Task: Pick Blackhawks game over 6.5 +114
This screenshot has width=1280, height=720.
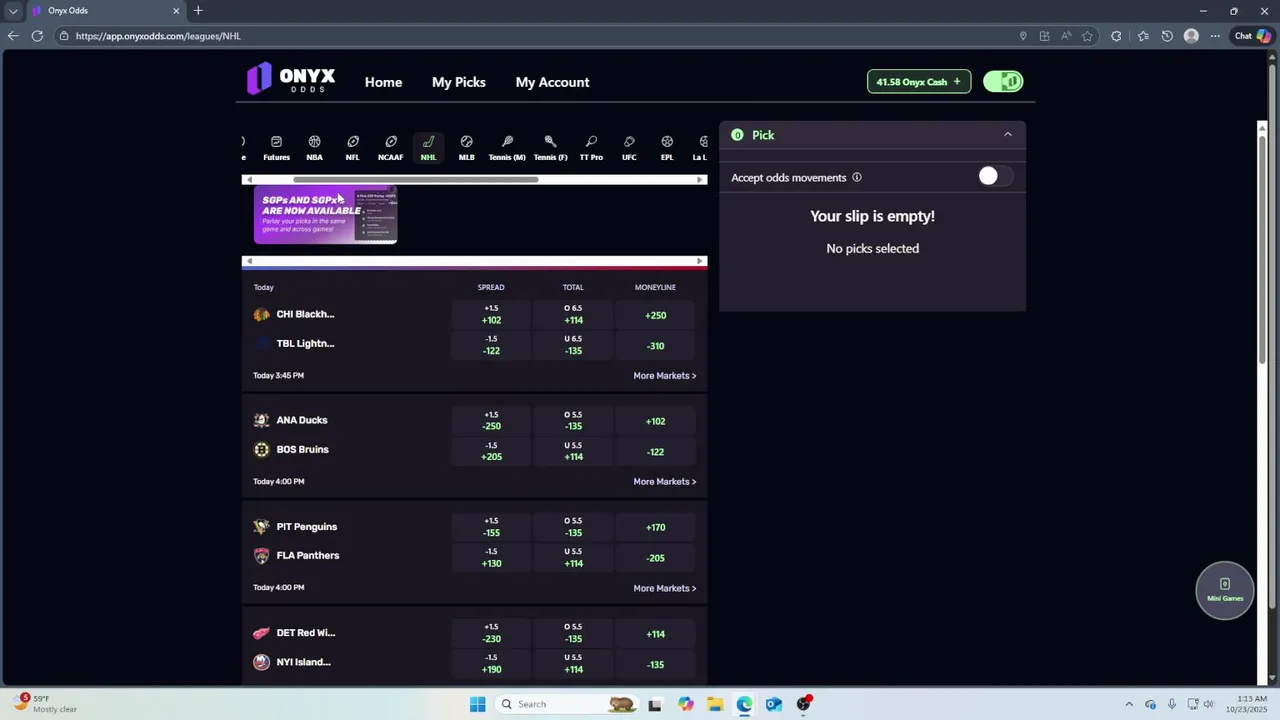Action: [573, 315]
